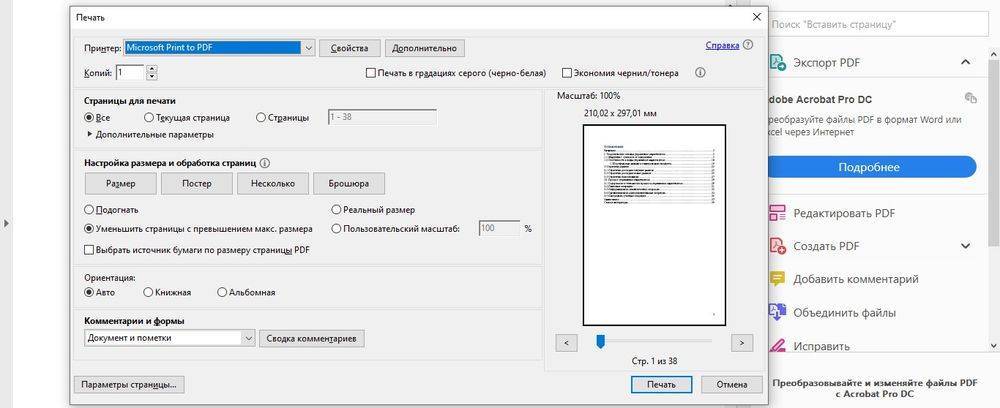Click the Create PDF (Создать PDF) icon
The height and width of the screenshot is (408, 1000).
tap(777, 246)
